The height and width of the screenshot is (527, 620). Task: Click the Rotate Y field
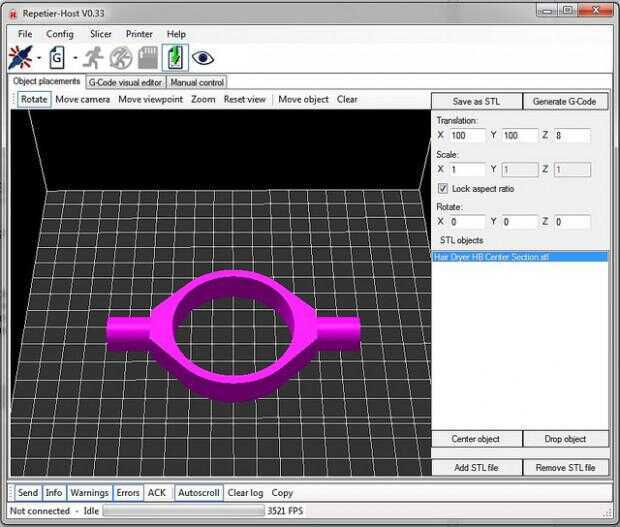click(520, 222)
